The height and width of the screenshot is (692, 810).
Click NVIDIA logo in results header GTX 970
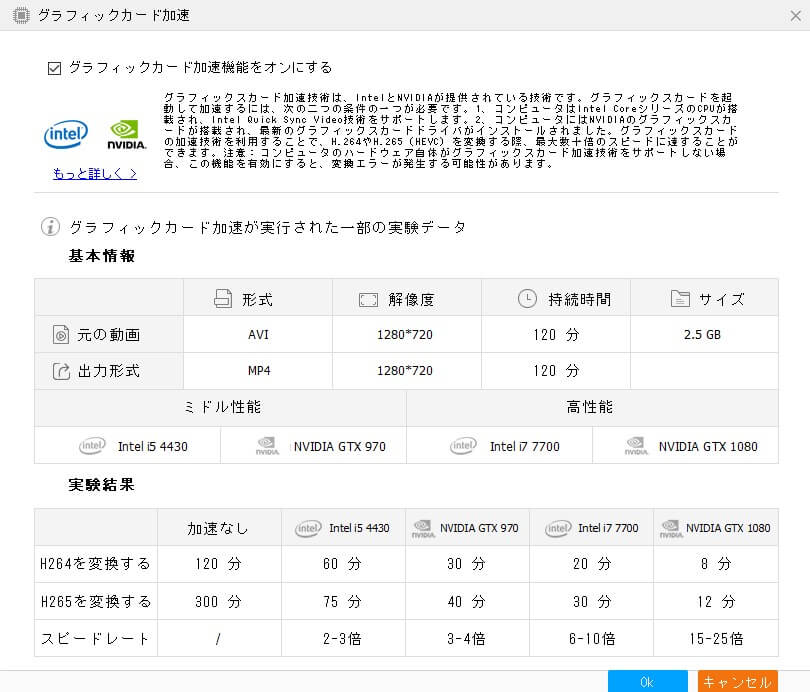424,528
